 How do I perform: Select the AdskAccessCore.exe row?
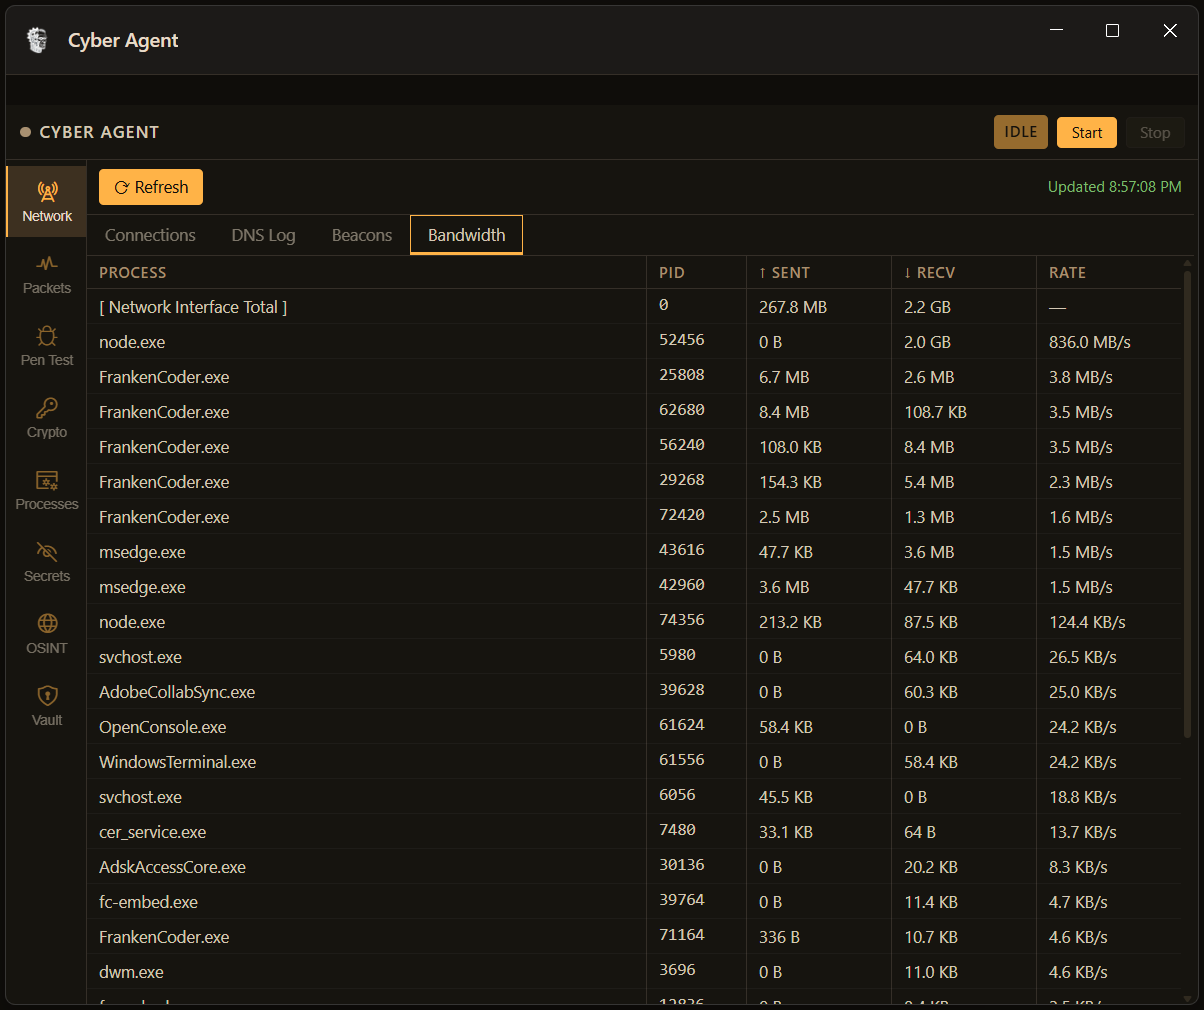(x=634, y=867)
